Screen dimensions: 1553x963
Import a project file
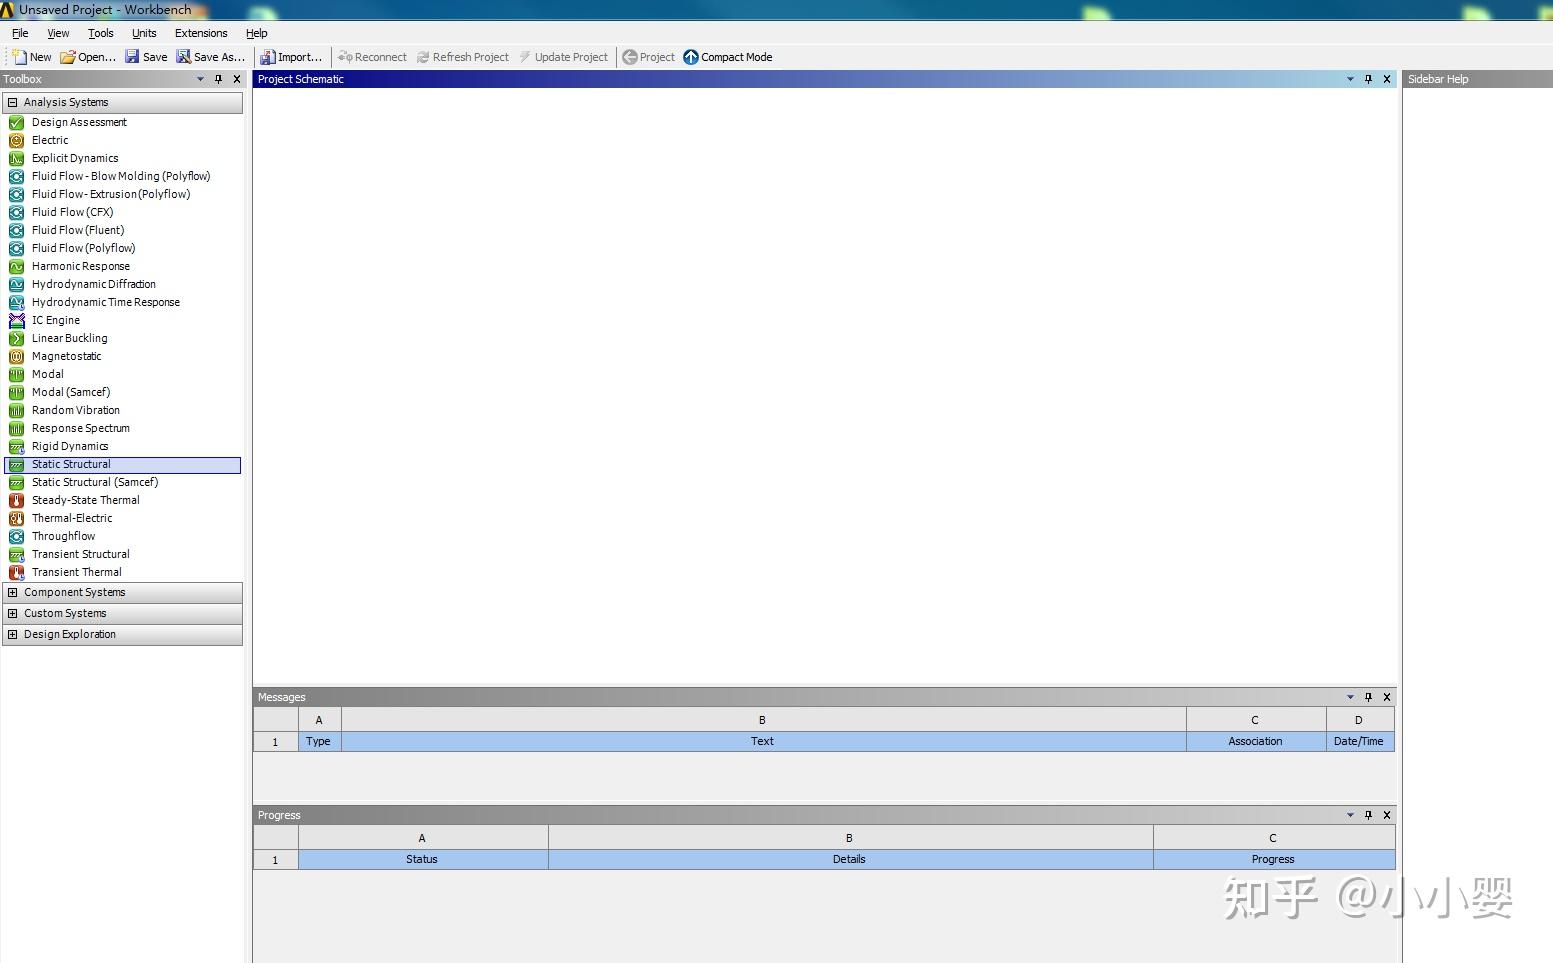[x=292, y=57]
